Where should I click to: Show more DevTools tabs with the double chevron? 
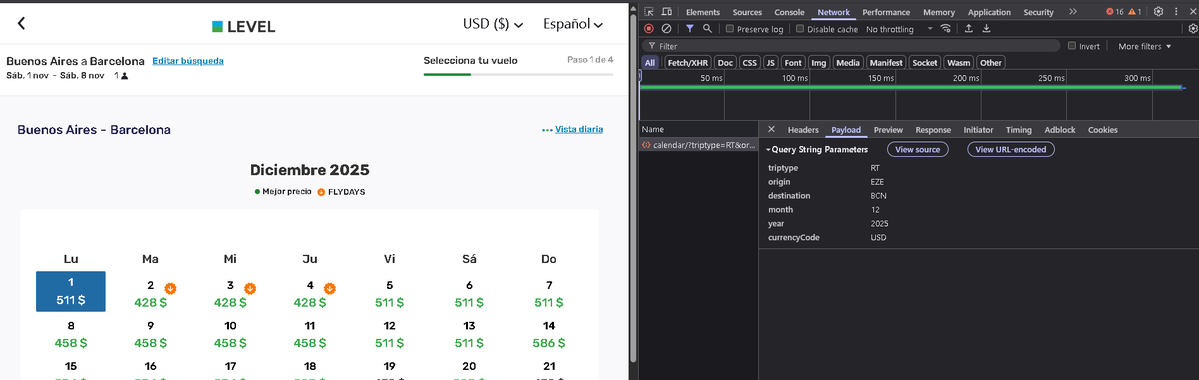[1073, 11]
